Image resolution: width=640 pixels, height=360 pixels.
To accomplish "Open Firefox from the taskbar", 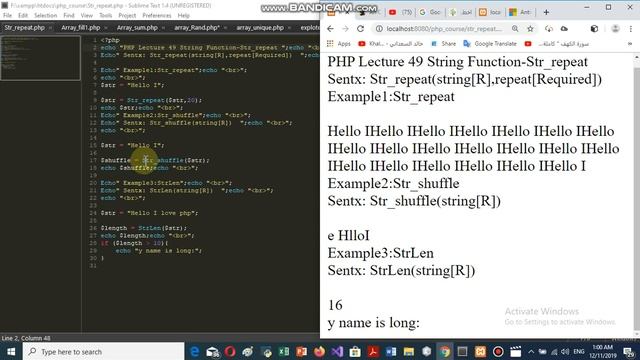I will (x=319, y=351).
